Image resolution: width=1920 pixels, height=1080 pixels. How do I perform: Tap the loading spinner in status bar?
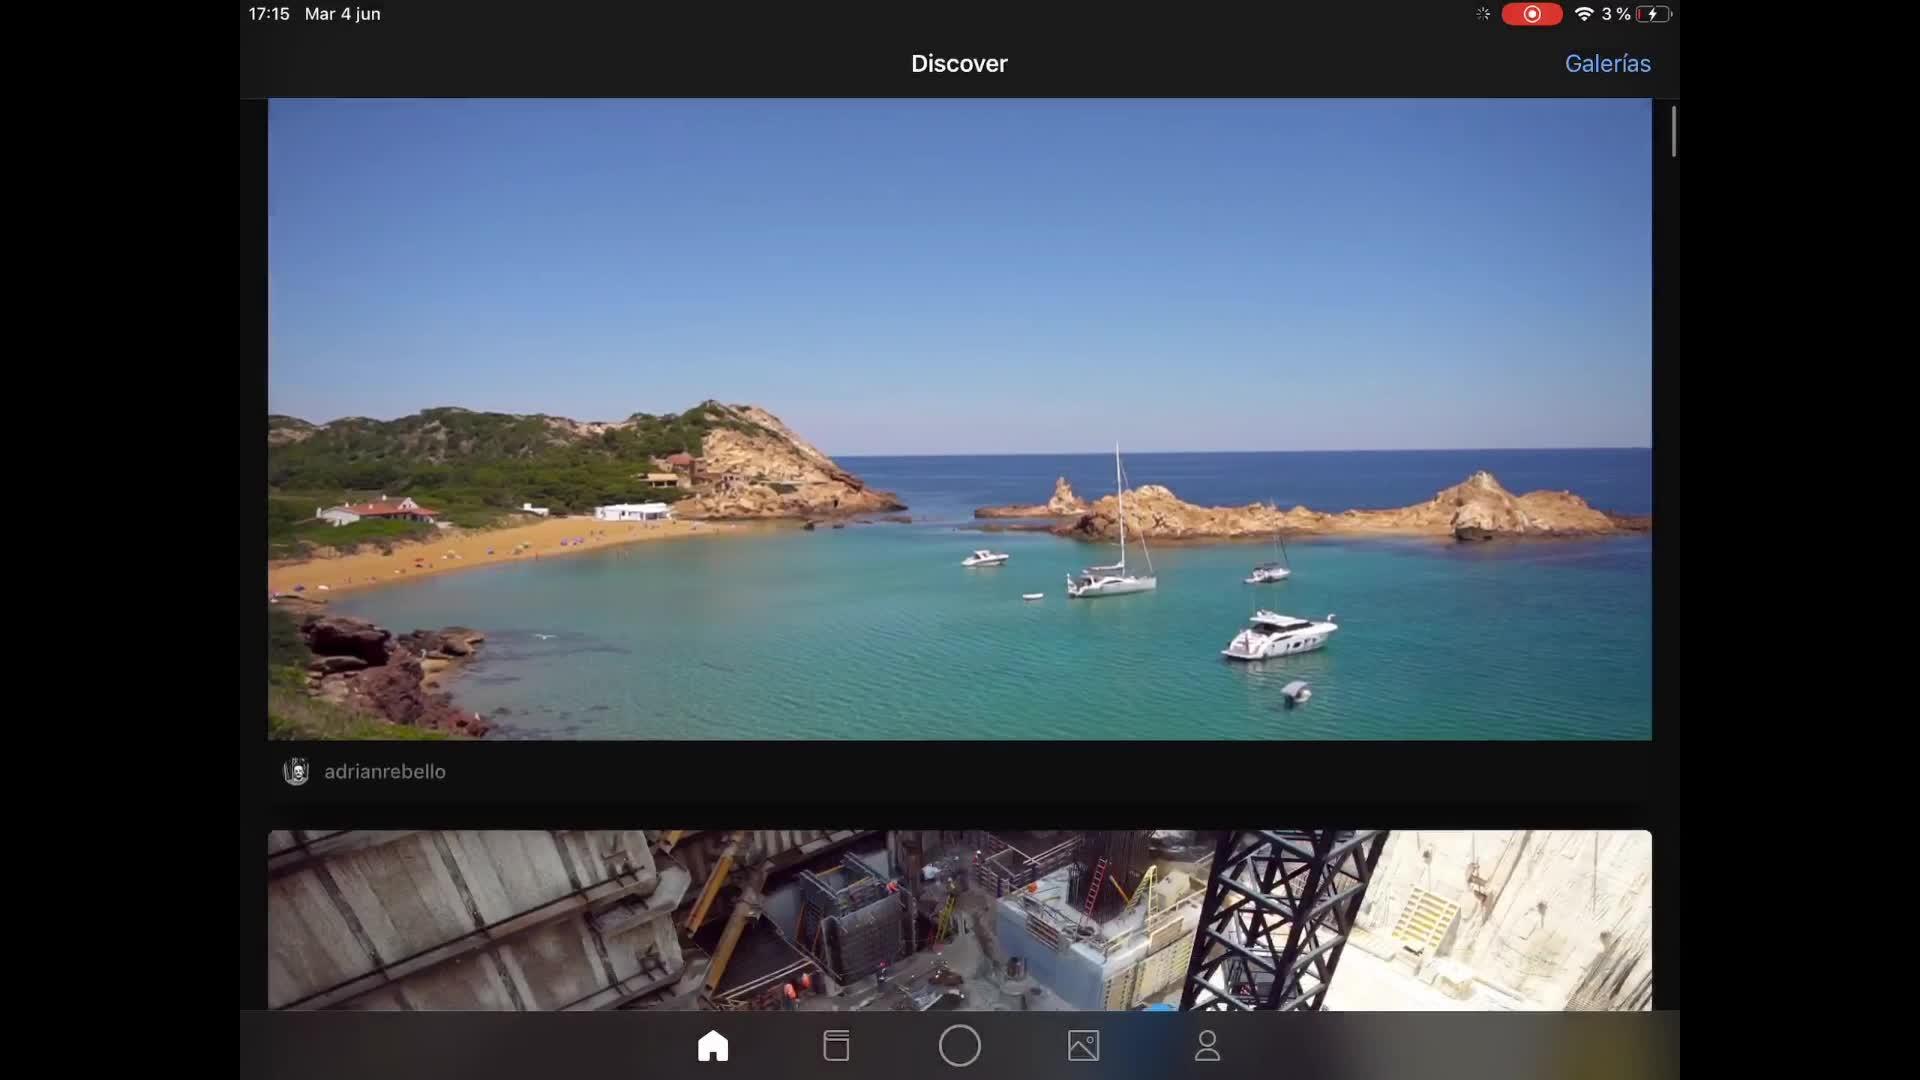(x=1483, y=14)
